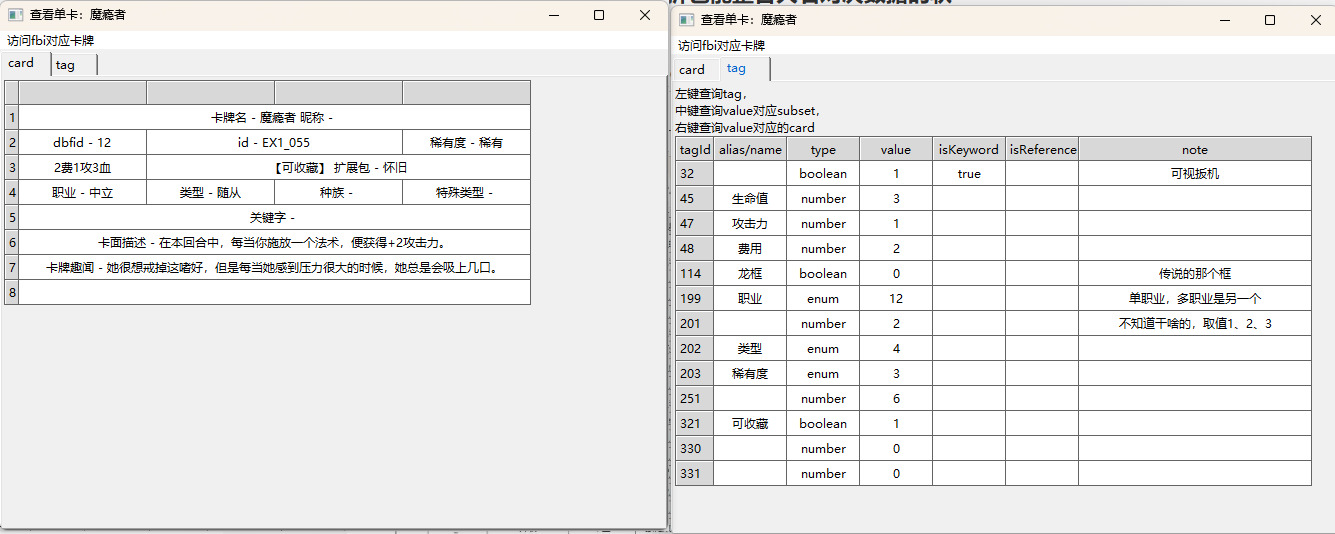Click the app icon in left window title bar

click(x=15, y=15)
